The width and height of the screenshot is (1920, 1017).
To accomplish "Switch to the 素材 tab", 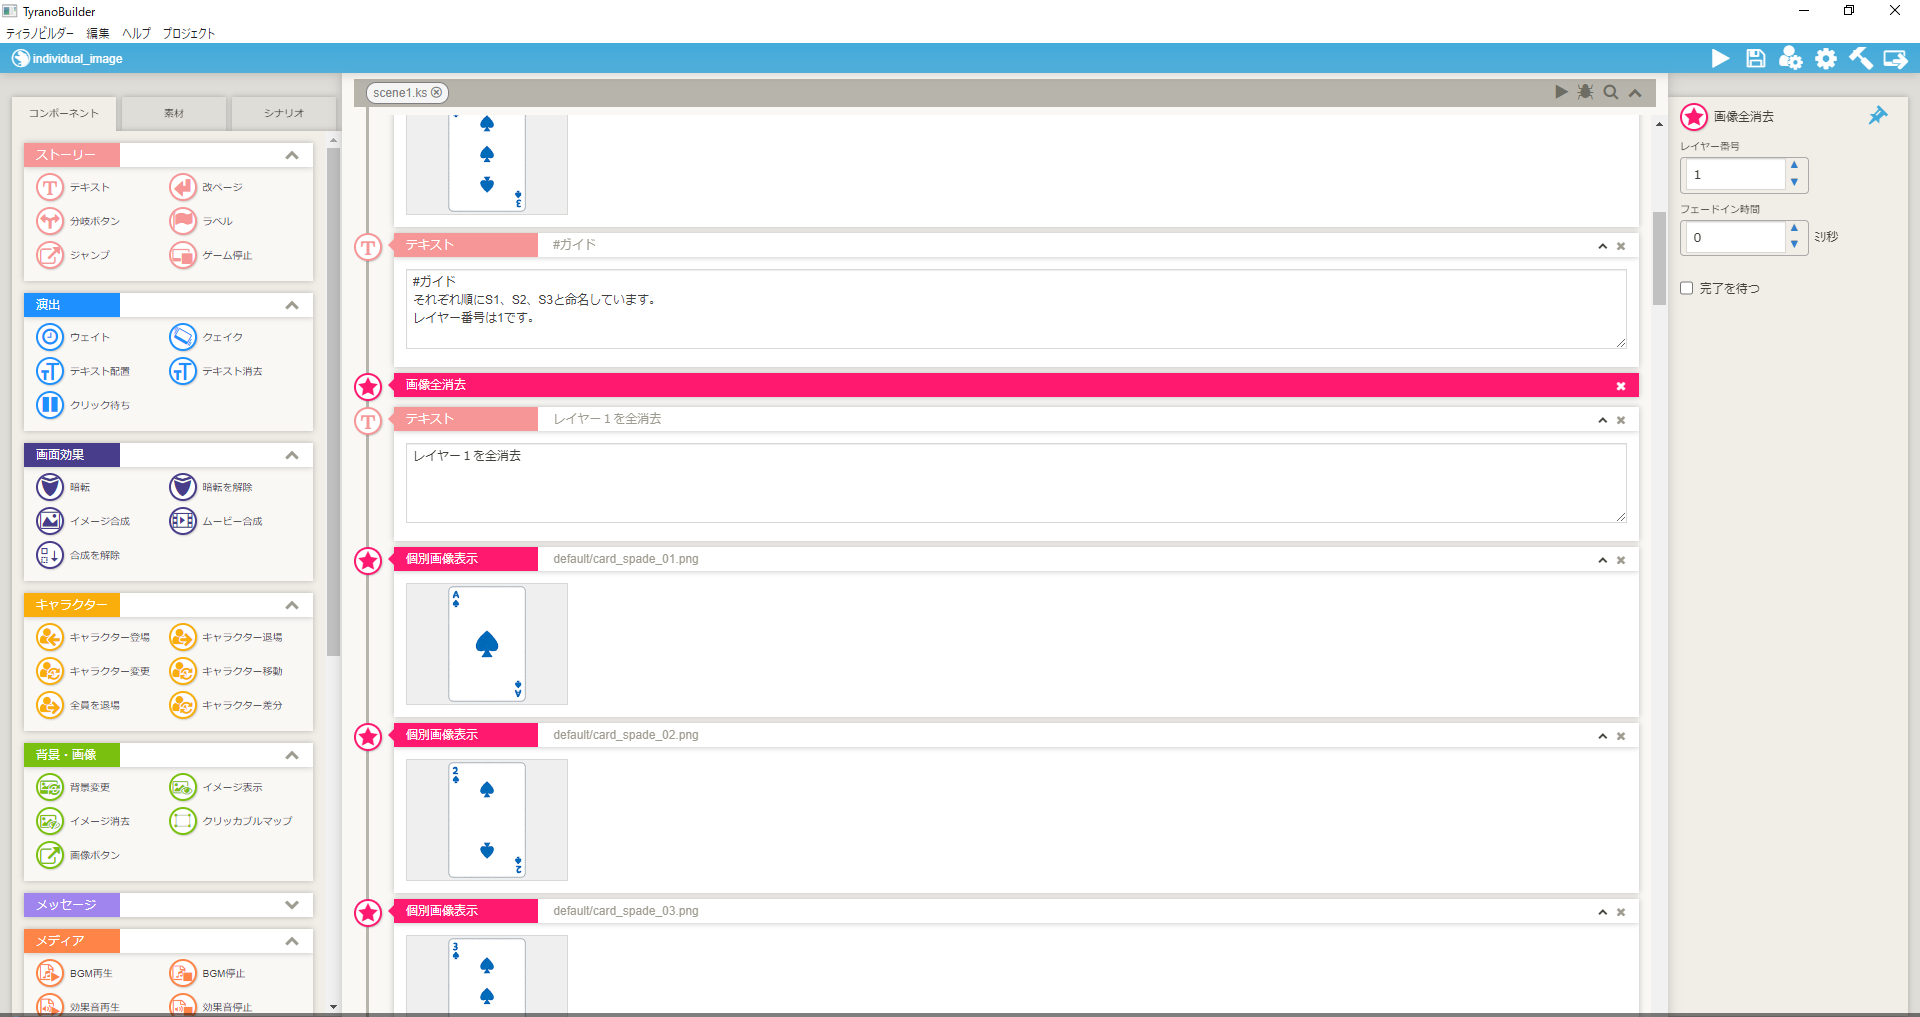I will point(174,113).
